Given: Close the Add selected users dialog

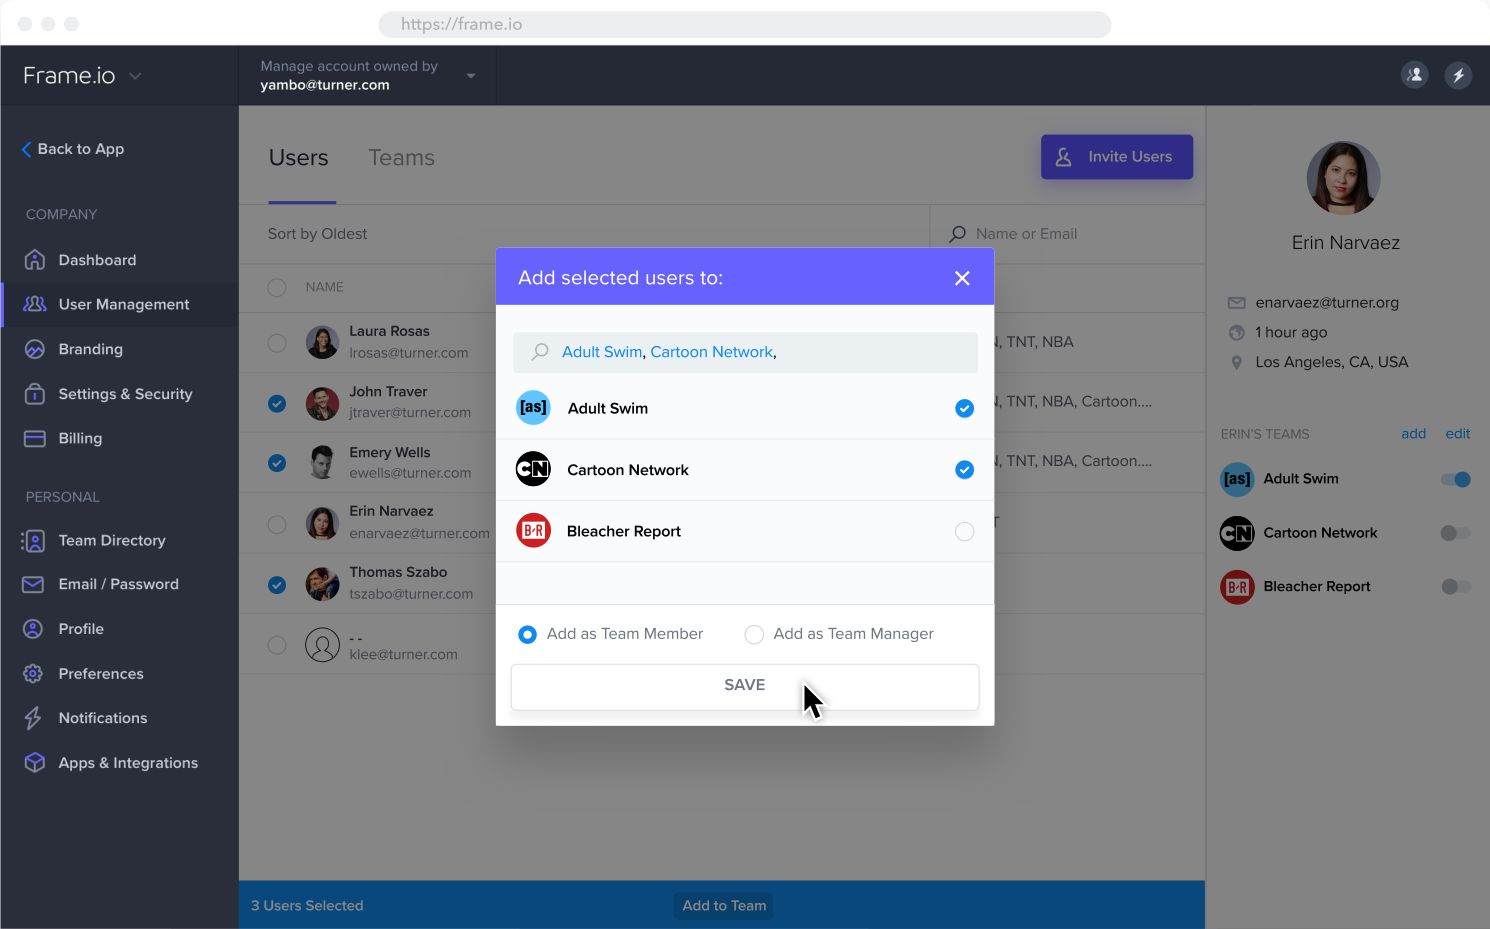Looking at the screenshot, I should pos(962,278).
